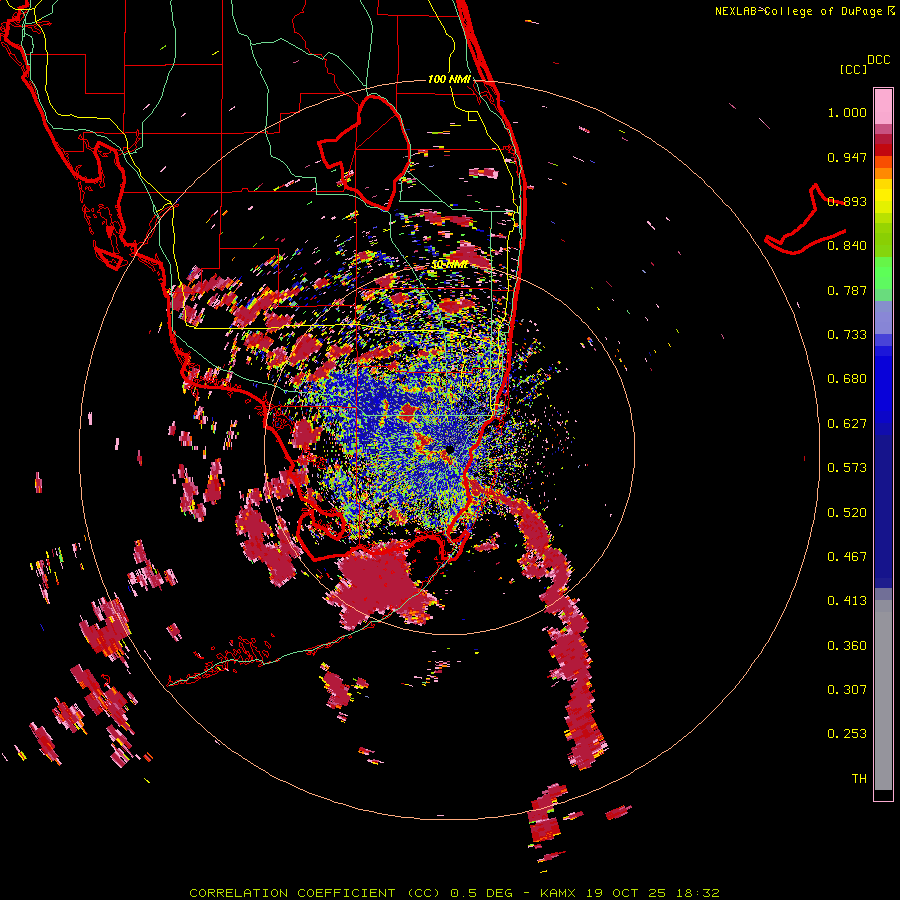Click the 0.573 scale value
This screenshot has width=900, height=900.
(847, 468)
